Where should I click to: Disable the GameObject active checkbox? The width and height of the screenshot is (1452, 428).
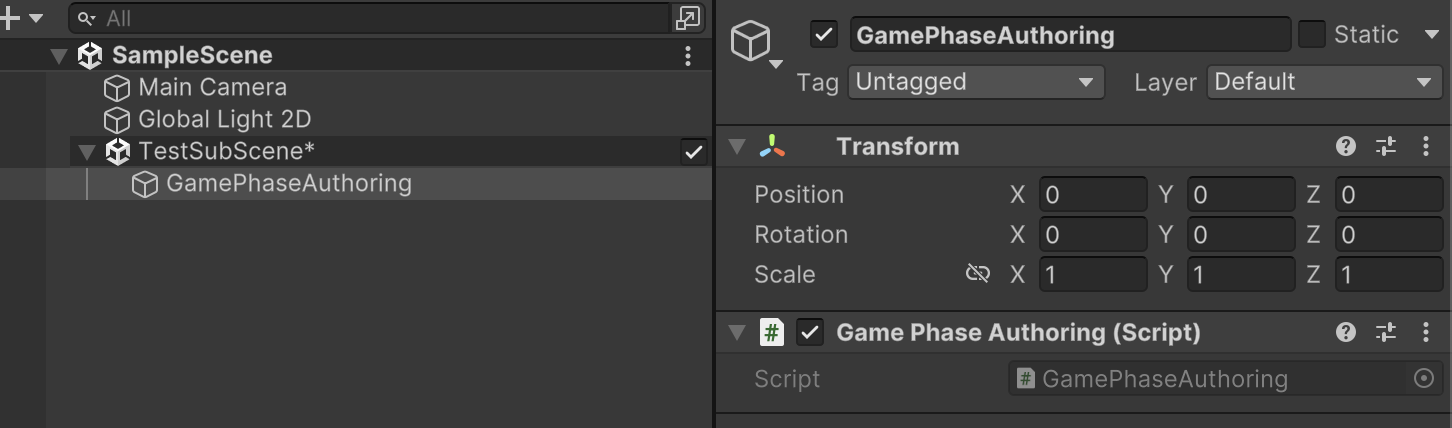[823, 35]
